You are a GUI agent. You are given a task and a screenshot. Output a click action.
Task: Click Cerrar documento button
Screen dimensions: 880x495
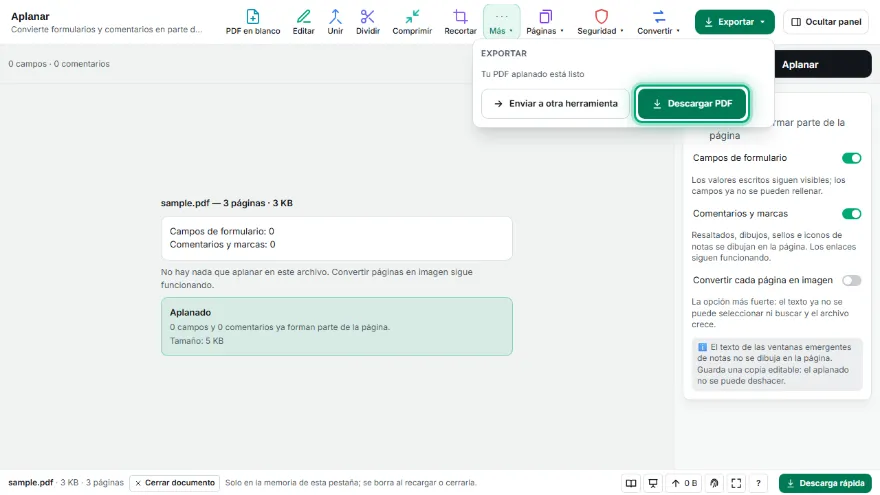point(175,483)
